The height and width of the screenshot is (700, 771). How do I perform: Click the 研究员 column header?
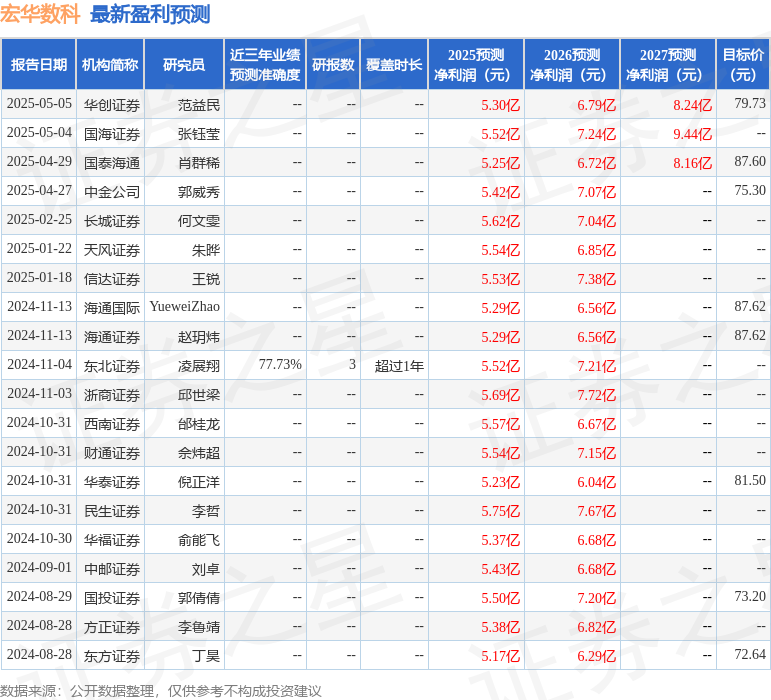pyautogui.click(x=184, y=64)
